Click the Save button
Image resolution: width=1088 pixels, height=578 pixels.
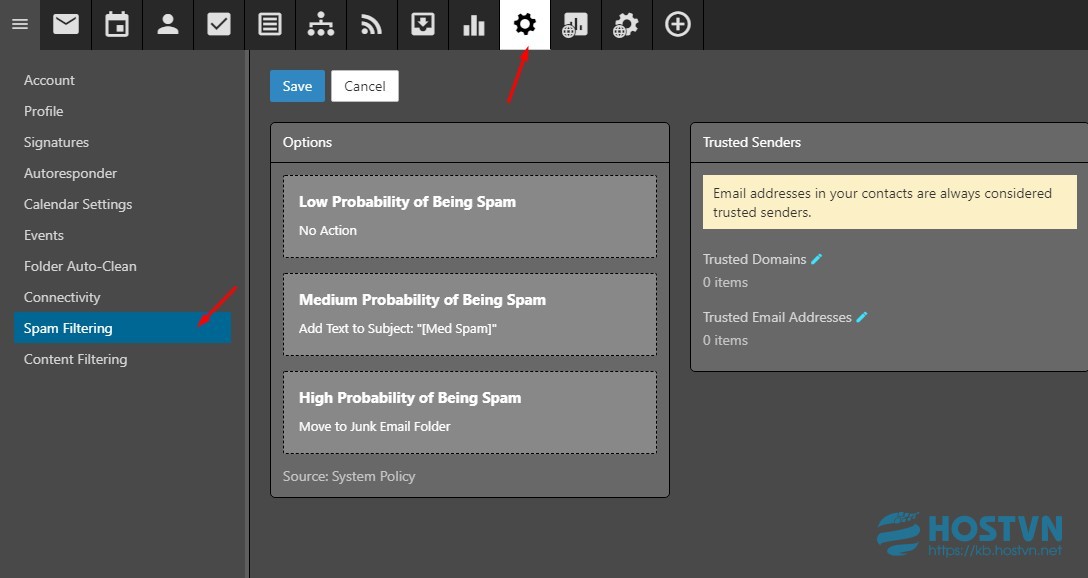297,86
